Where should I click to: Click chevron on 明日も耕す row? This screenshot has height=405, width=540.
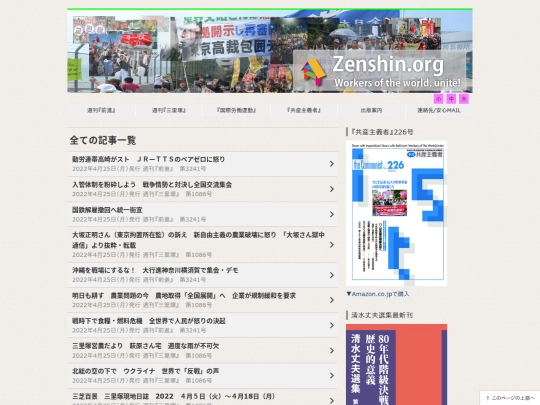pos(332,300)
